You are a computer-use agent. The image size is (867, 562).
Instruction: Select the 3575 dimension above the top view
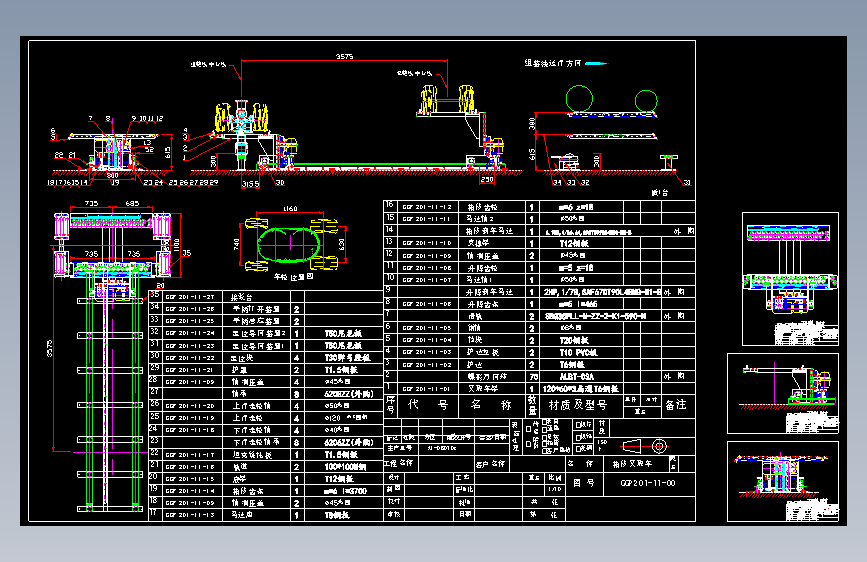coord(344,56)
